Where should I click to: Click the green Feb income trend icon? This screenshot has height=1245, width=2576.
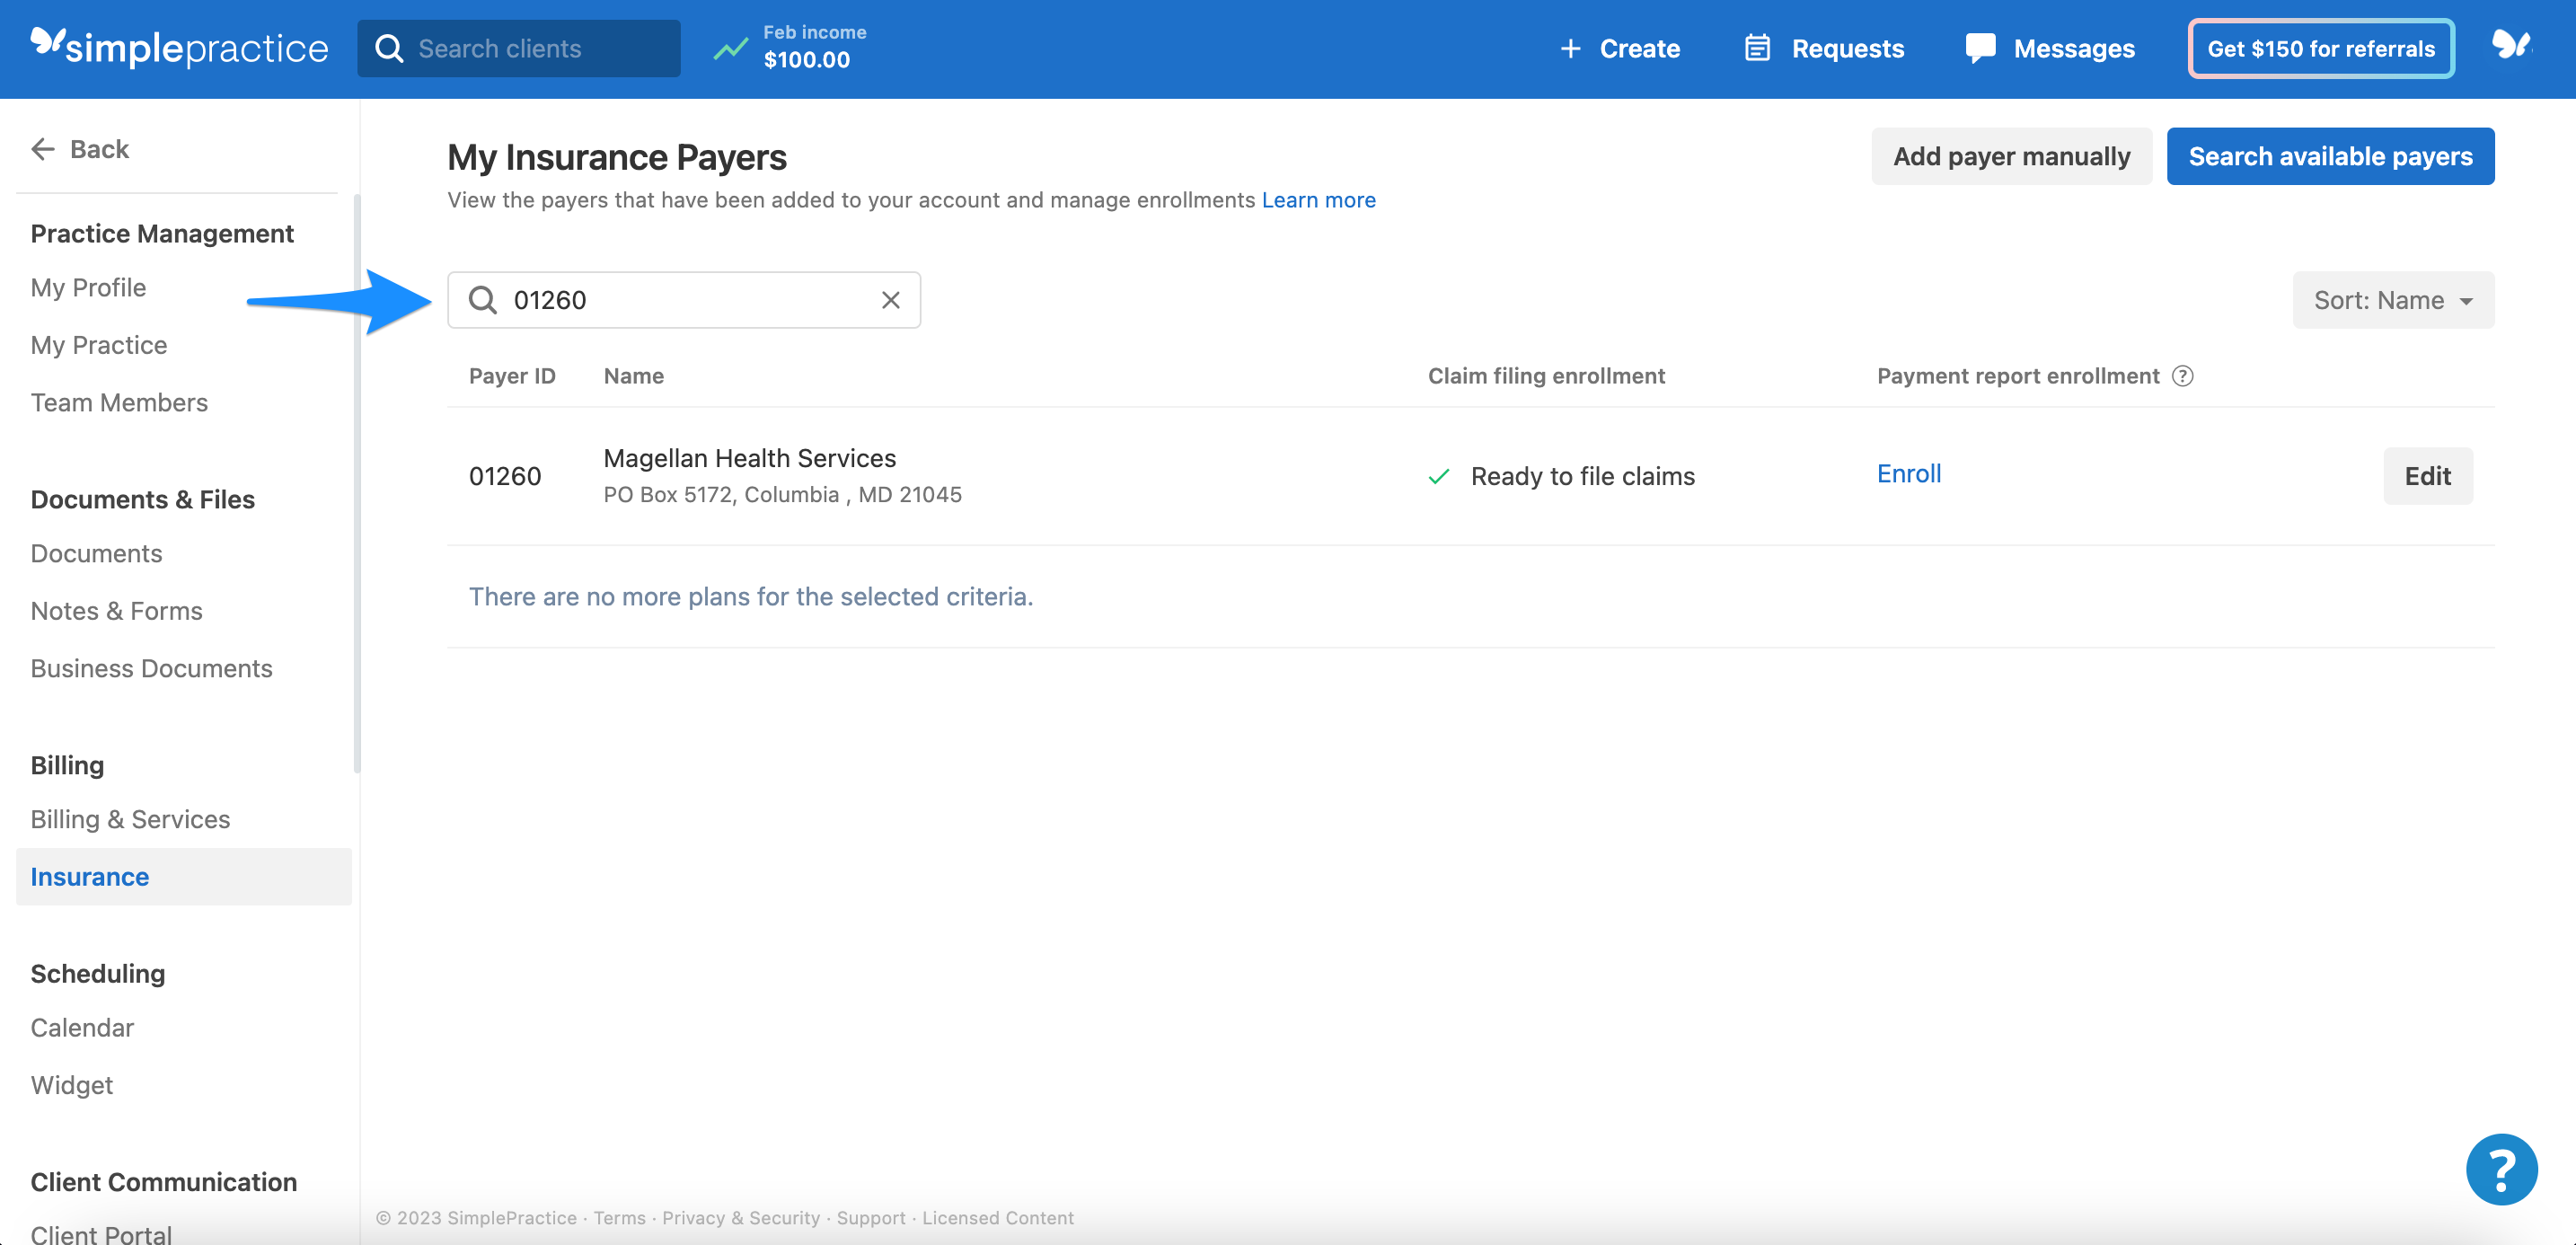click(x=730, y=47)
